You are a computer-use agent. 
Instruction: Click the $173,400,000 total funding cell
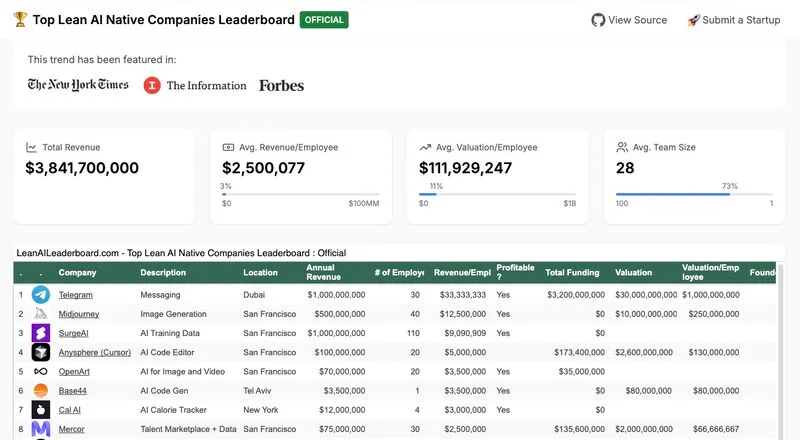click(x=579, y=352)
